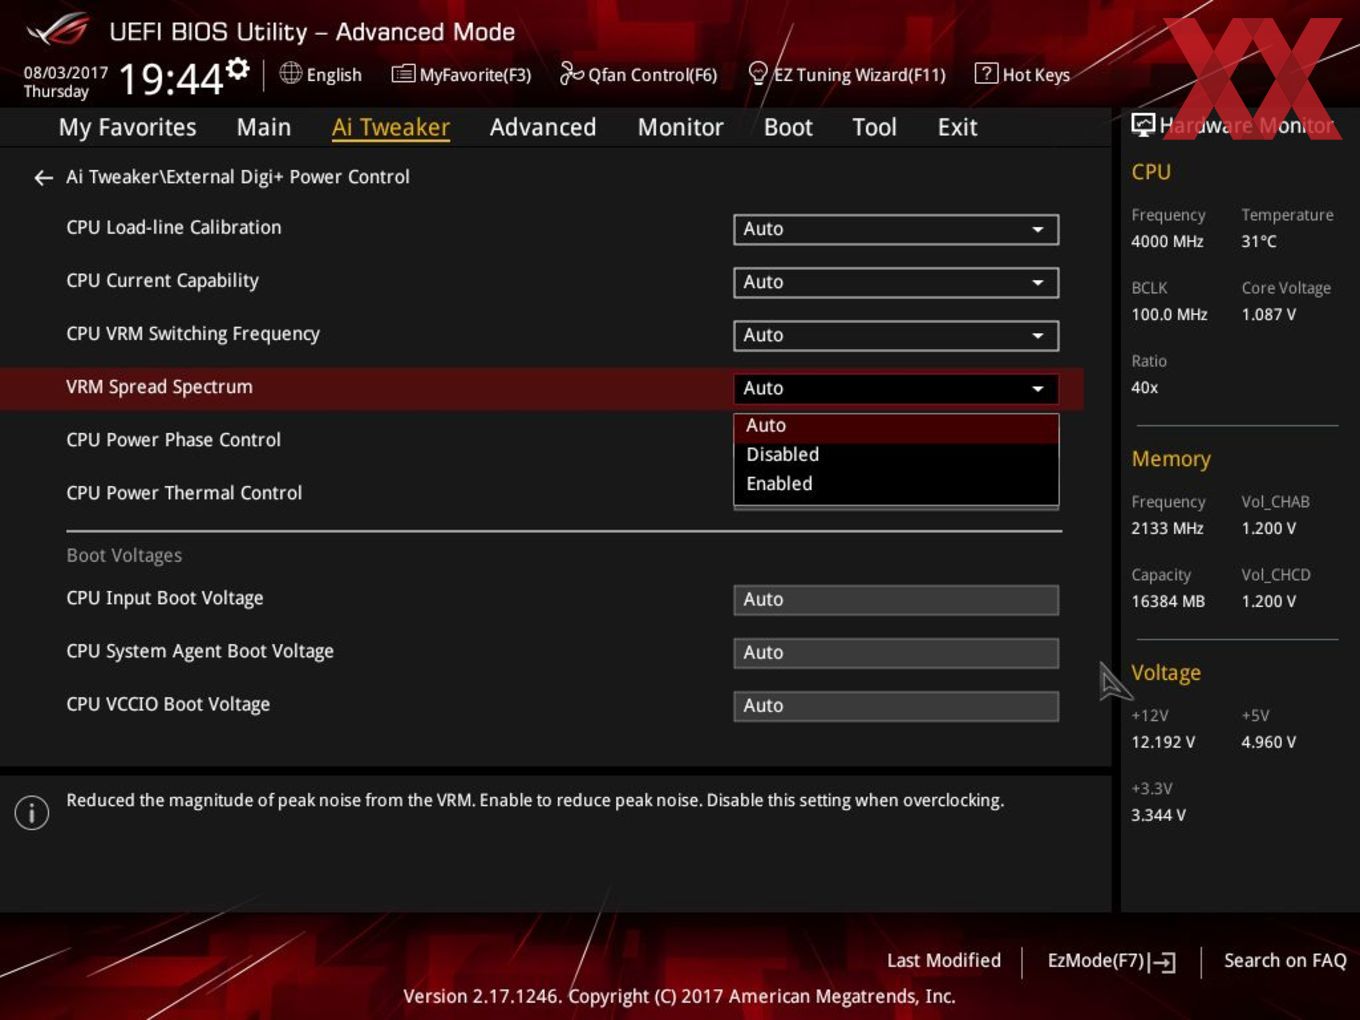The width and height of the screenshot is (1360, 1020).
Task: Select the CPU Power Phase Control label
Action: pyautogui.click(x=173, y=440)
